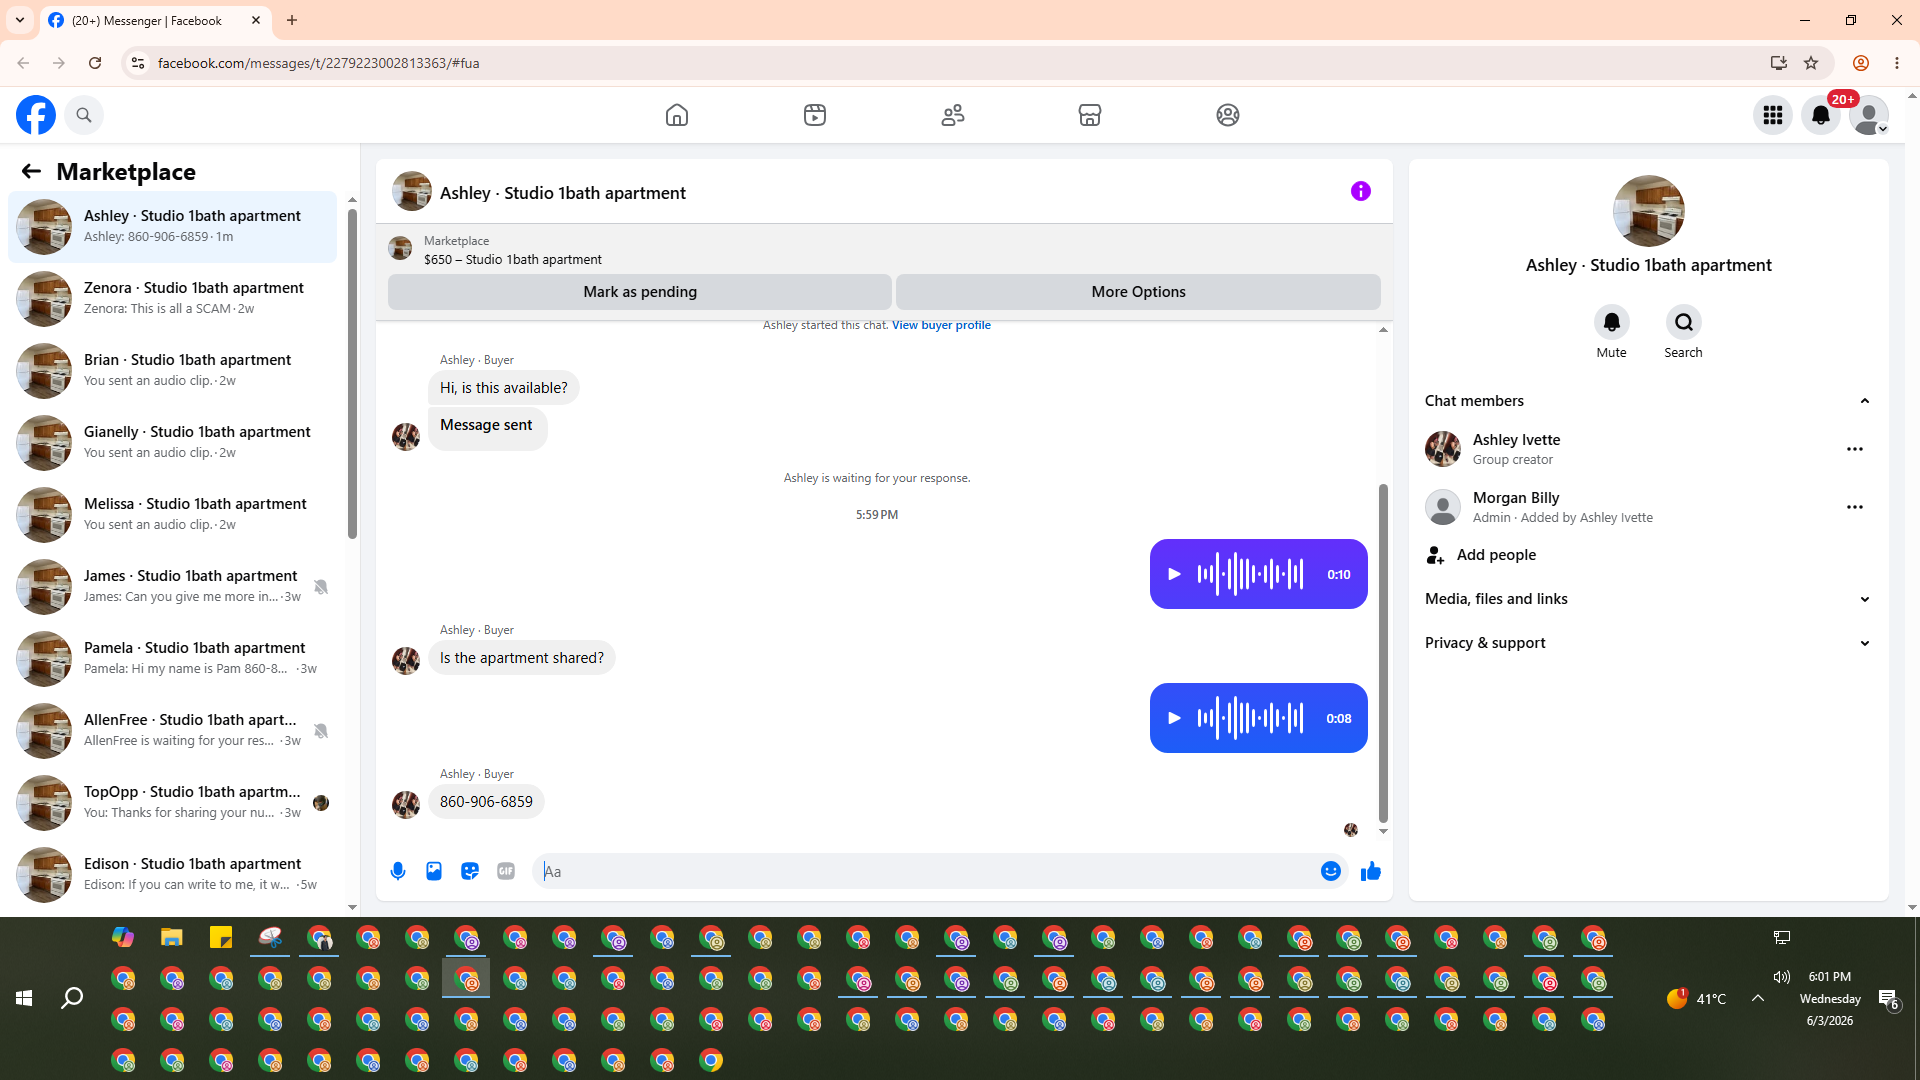The image size is (1920, 1080).
Task: Open Pamela conversation in list
Action: [172, 659]
